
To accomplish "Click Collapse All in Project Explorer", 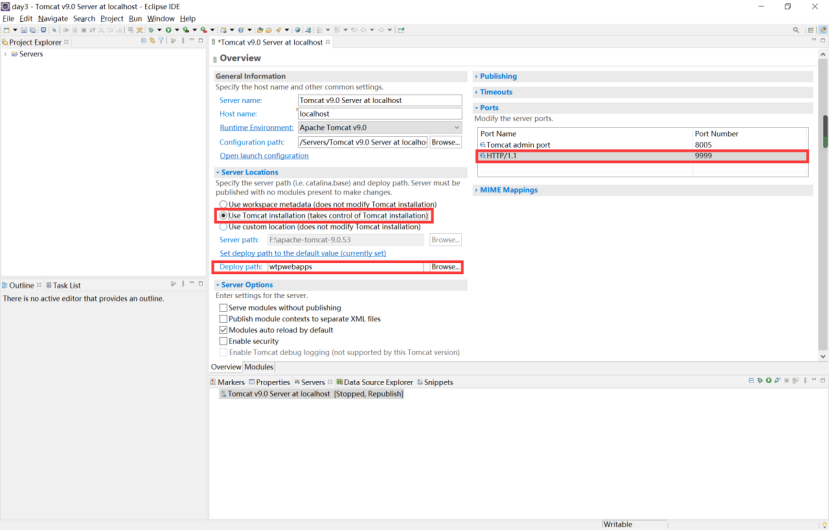I will point(143,41).
